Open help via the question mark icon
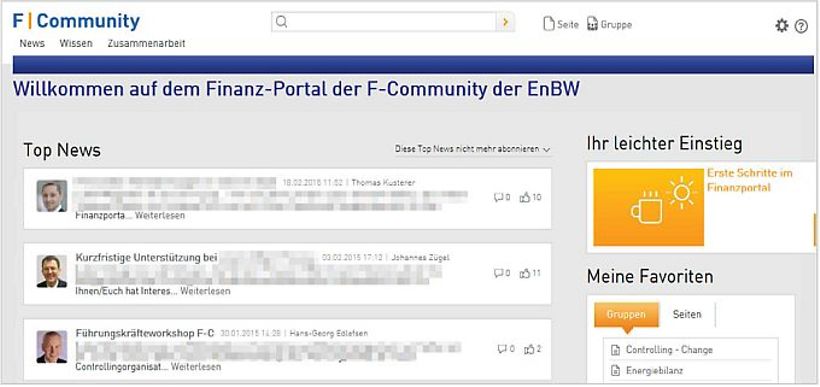This screenshot has height=387, width=820. (801, 26)
